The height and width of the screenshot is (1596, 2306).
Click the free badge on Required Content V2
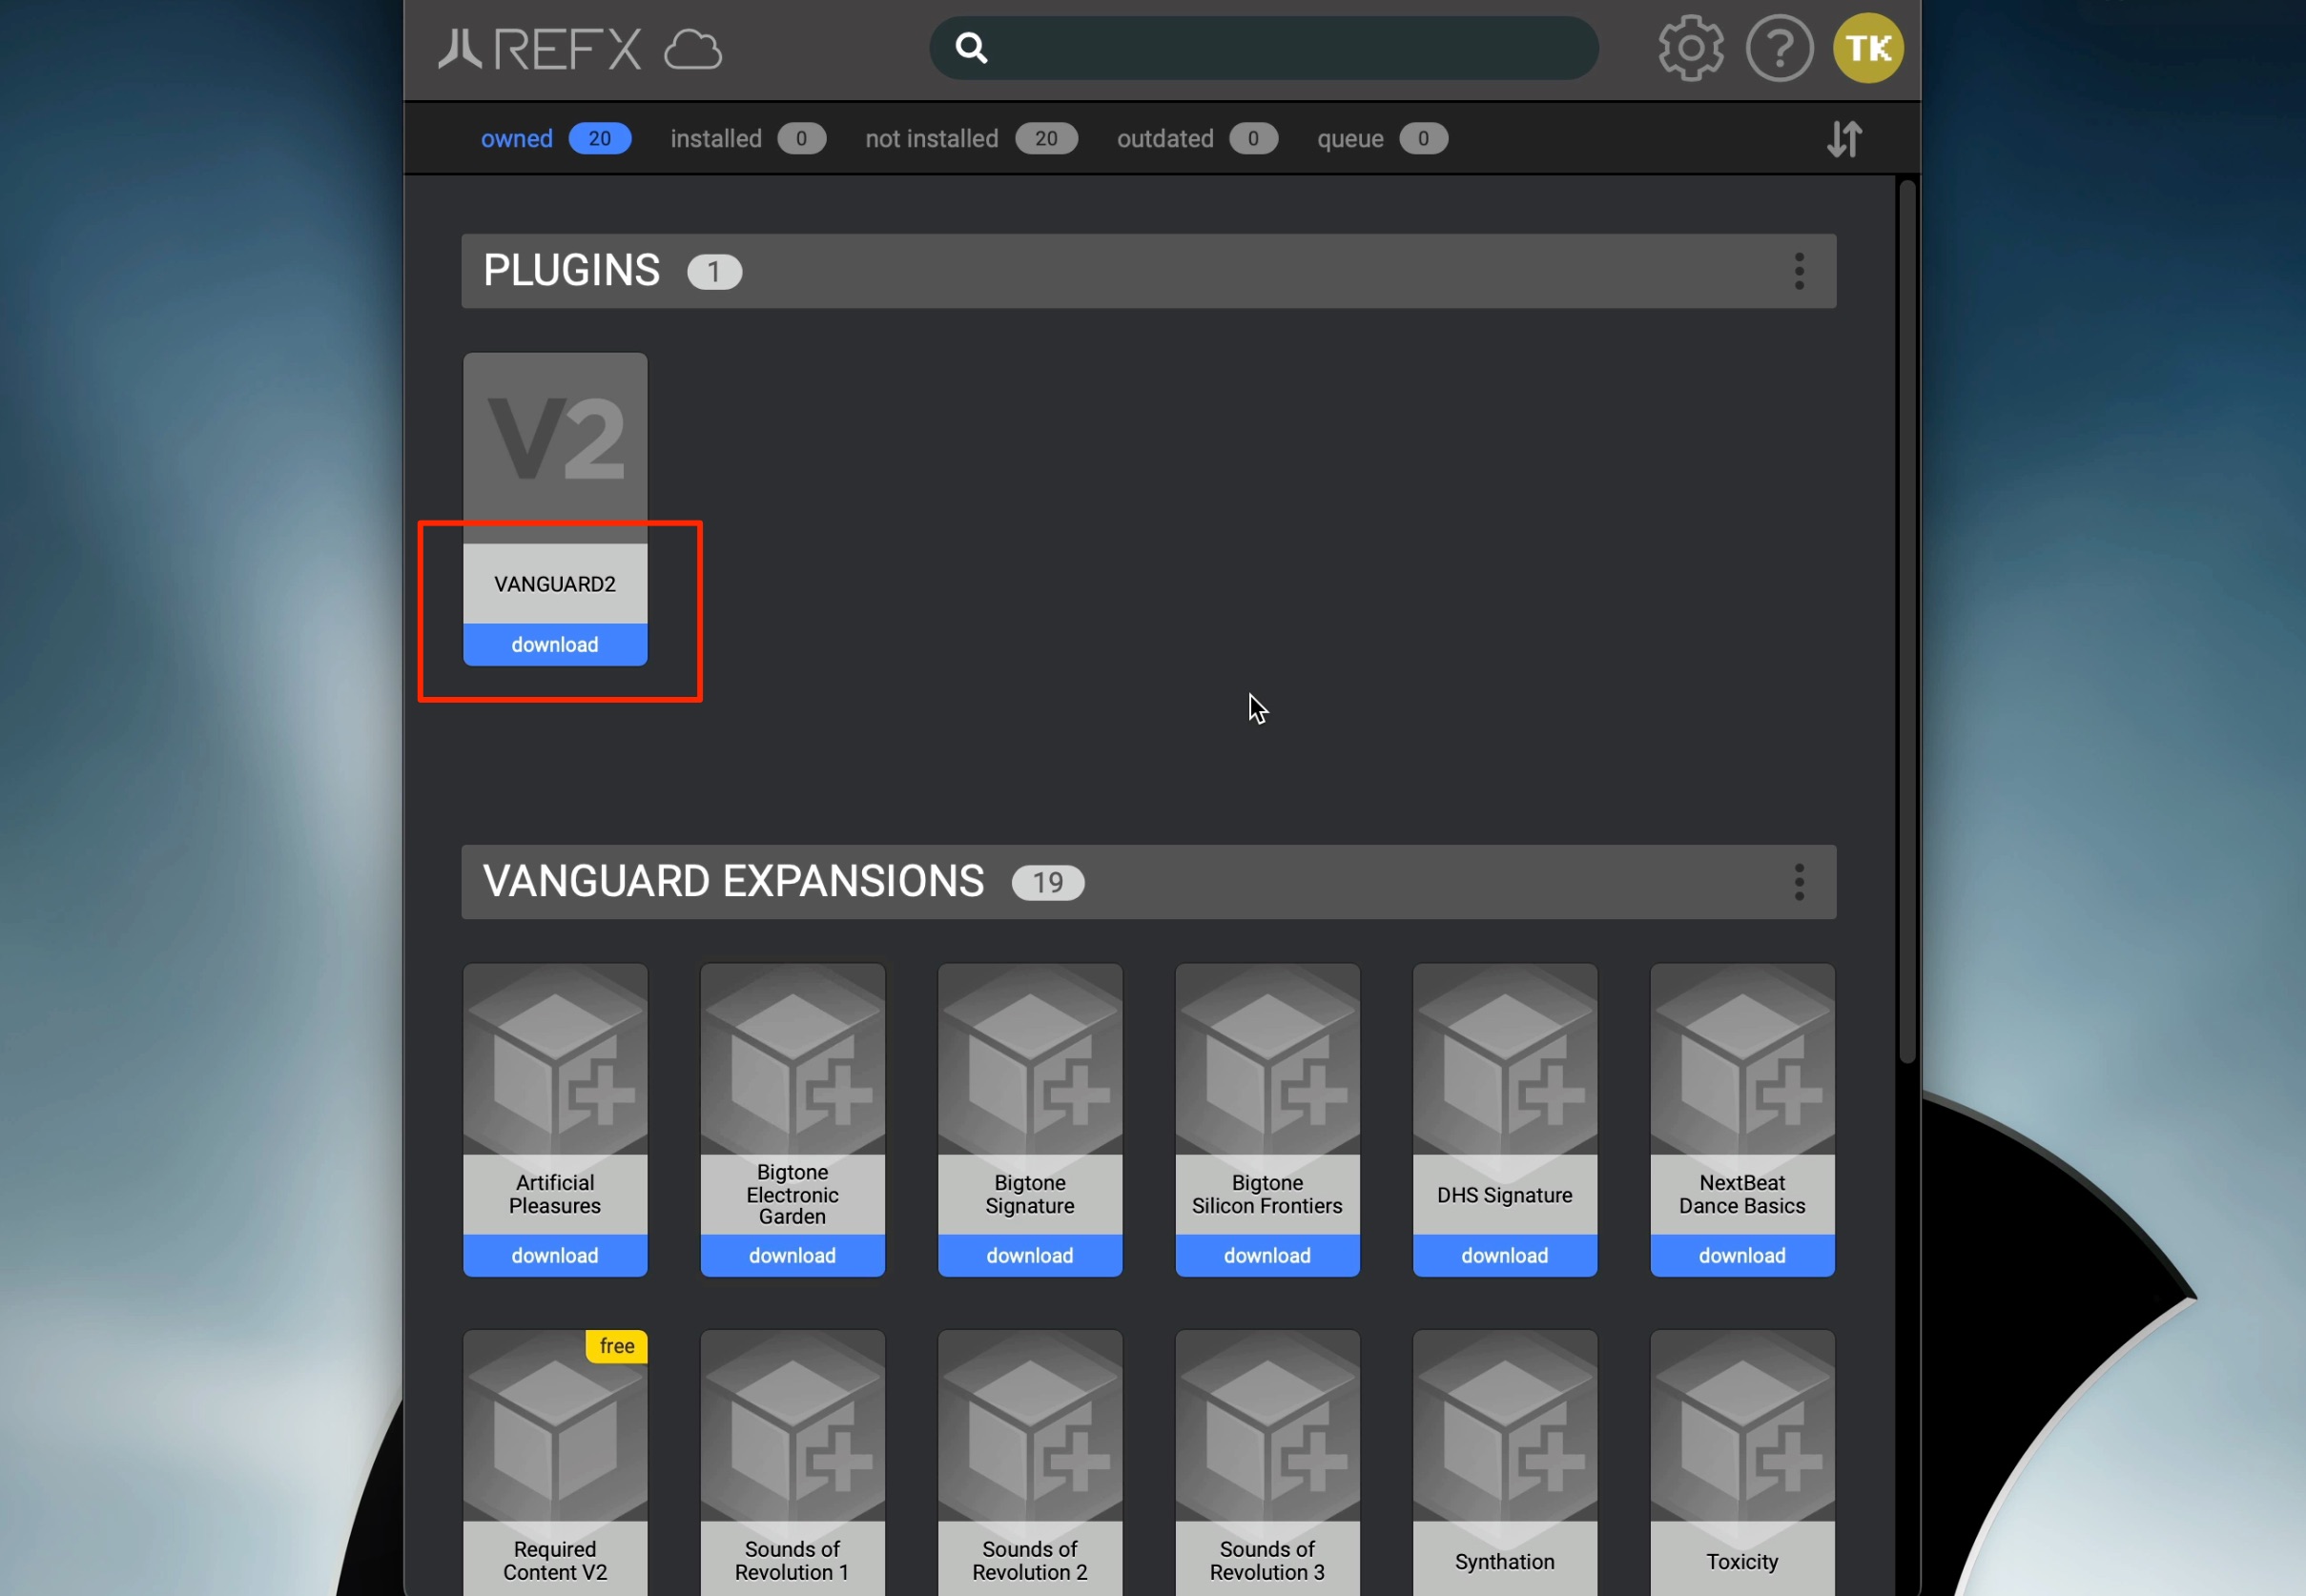pos(616,1346)
